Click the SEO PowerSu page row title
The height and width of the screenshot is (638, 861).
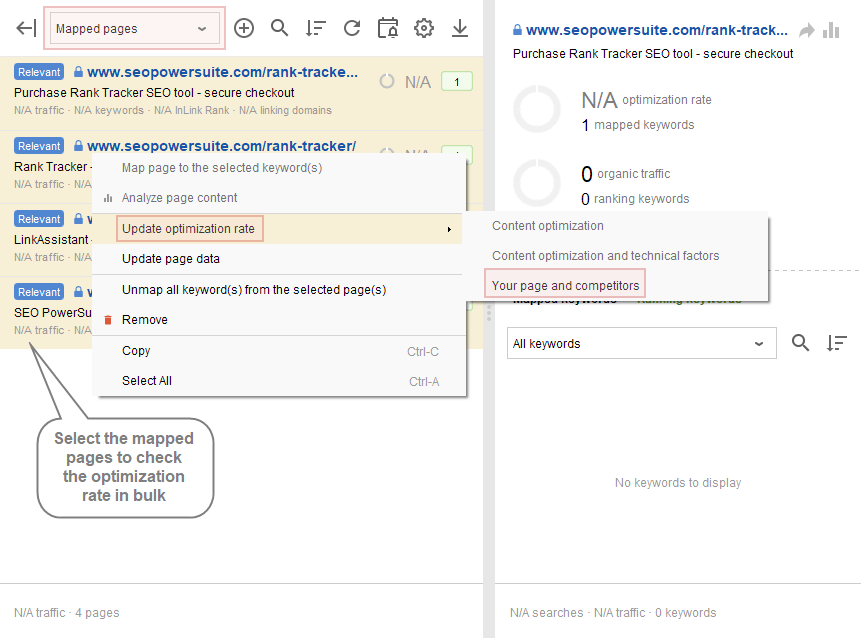[x=53, y=312]
